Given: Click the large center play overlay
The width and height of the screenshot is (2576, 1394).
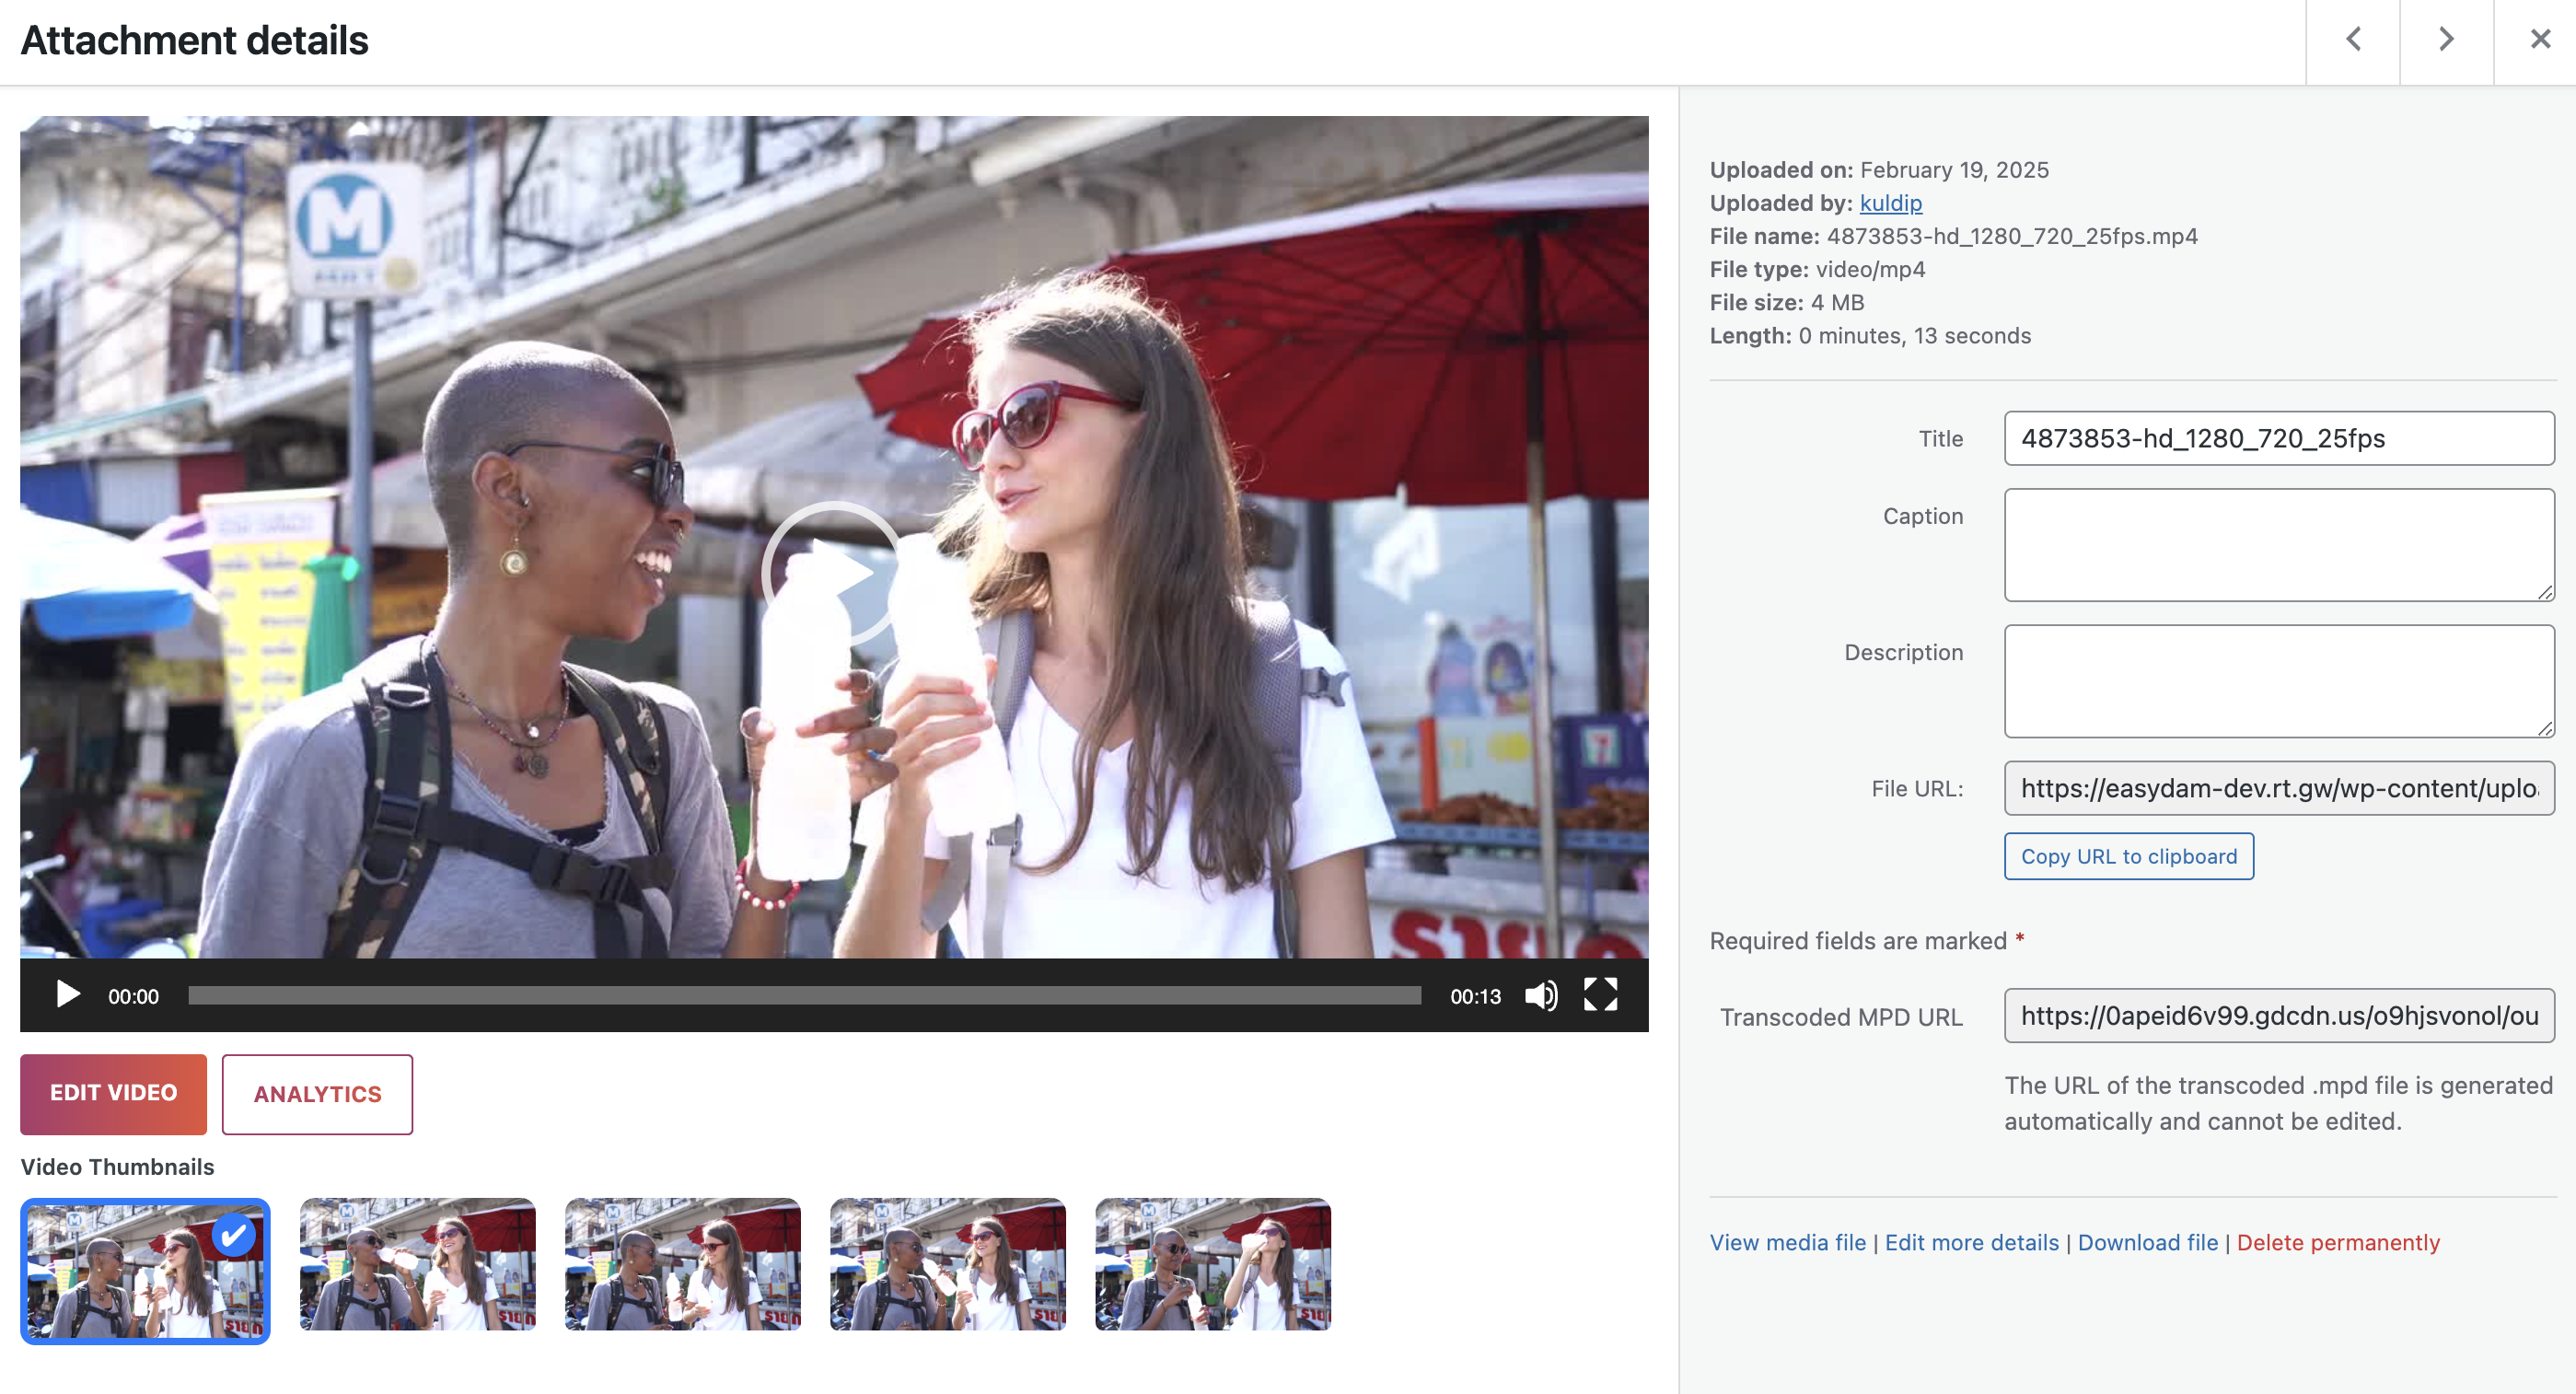Looking at the screenshot, I should 833,573.
